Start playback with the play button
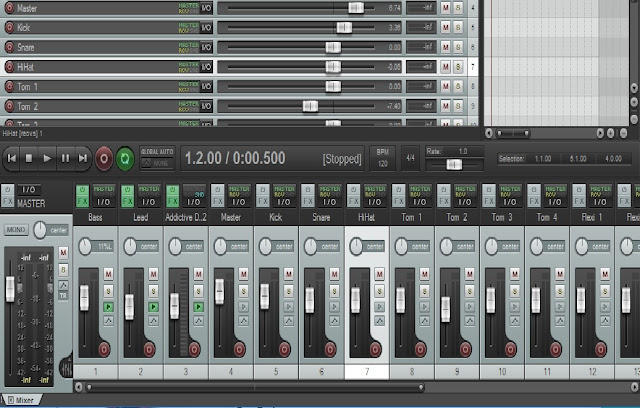Image resolution: width=640 pixels, height=408 pixels. pos(47,158)
